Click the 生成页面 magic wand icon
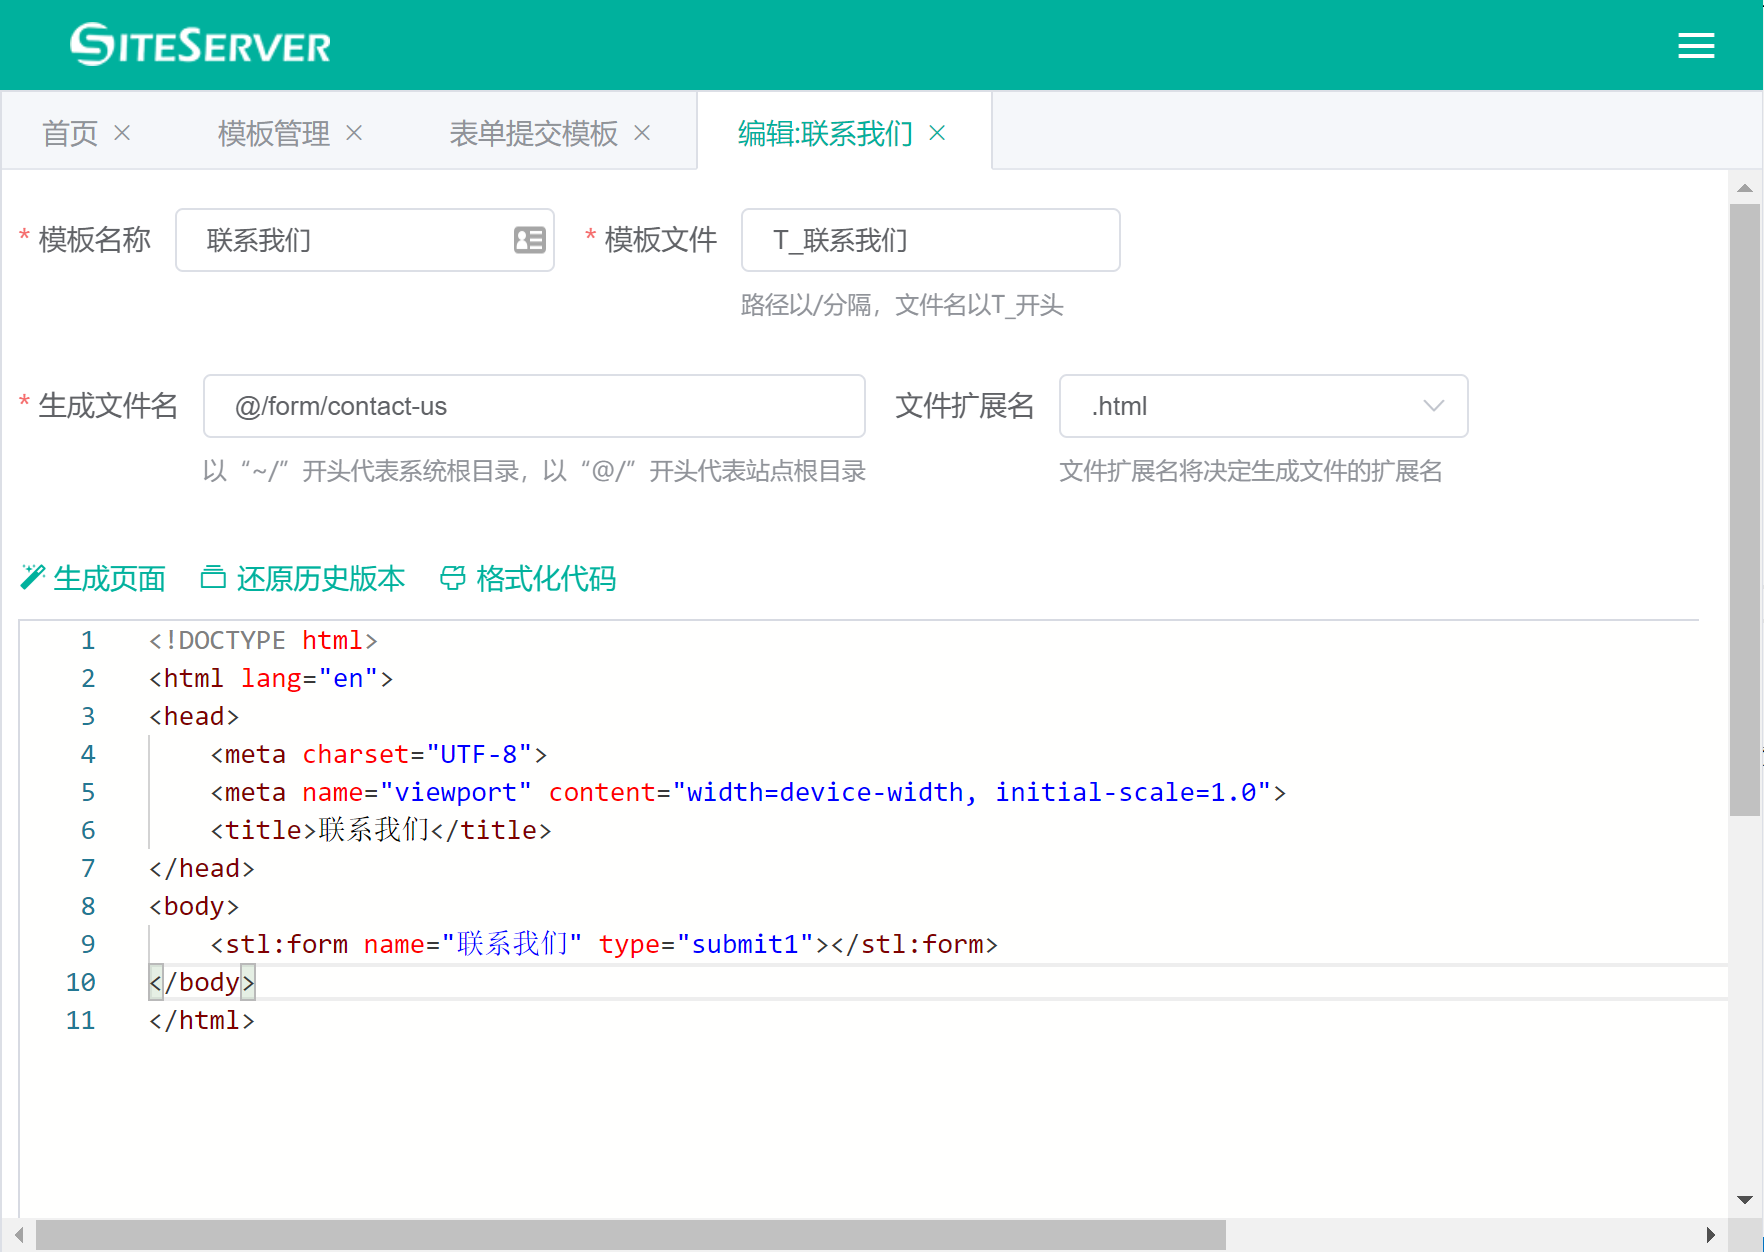The width and height of the screenshot is (1764, 1252). [x=33, y=578]
